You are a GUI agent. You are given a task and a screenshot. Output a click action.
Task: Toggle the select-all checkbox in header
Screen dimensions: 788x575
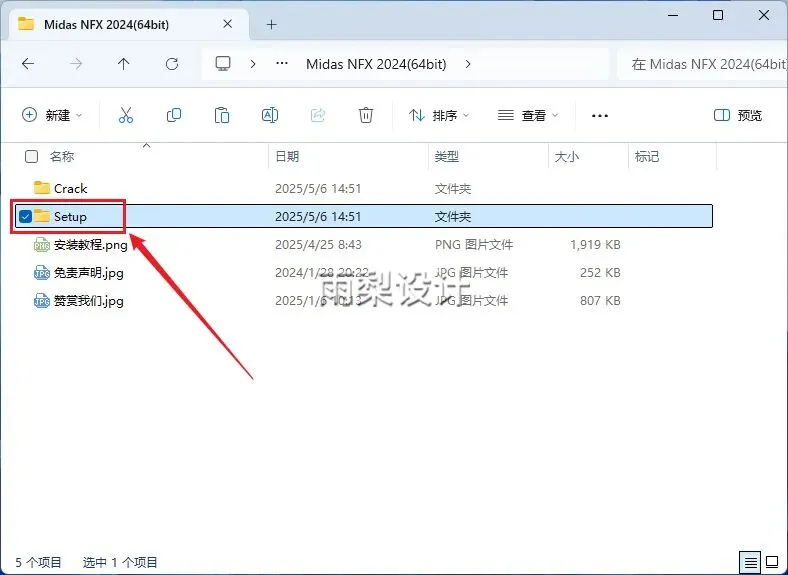(31, 156)
